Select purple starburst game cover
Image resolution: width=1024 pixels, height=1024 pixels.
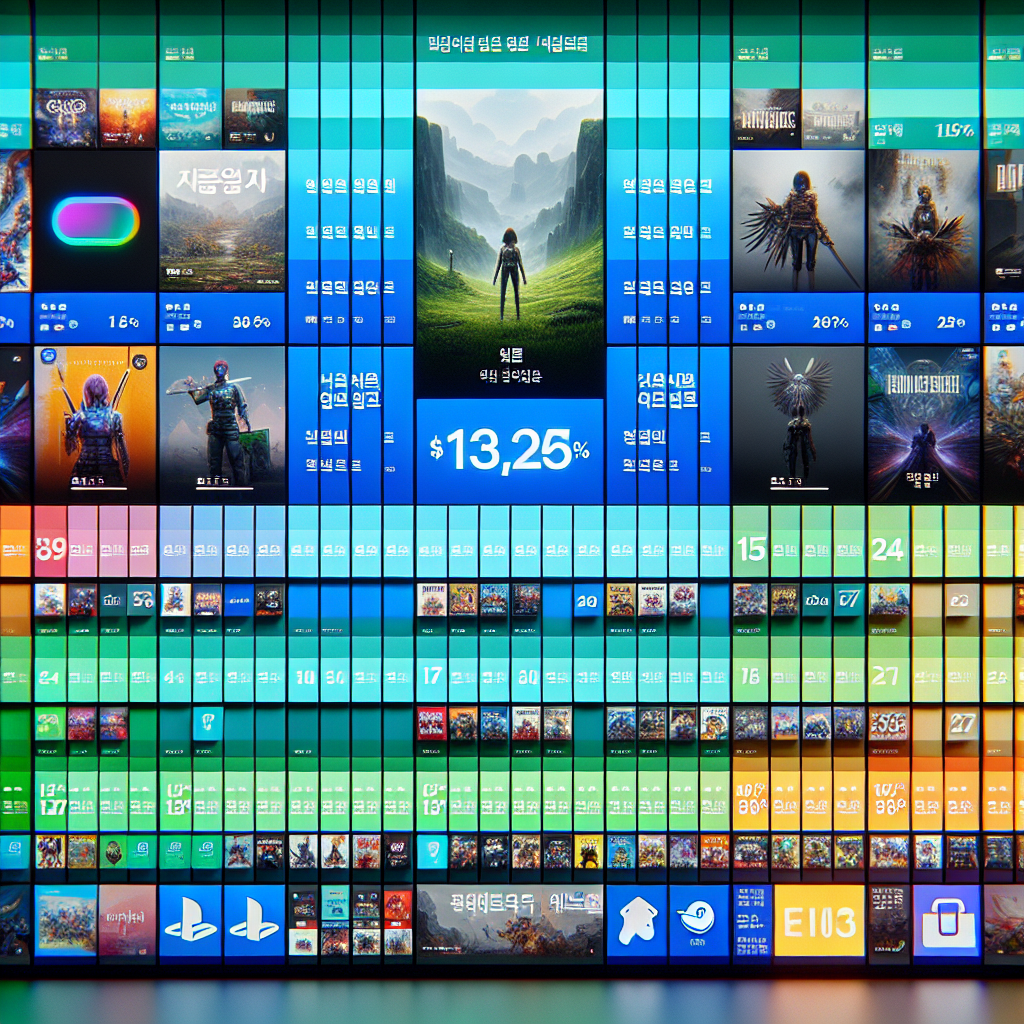point(924,424)
